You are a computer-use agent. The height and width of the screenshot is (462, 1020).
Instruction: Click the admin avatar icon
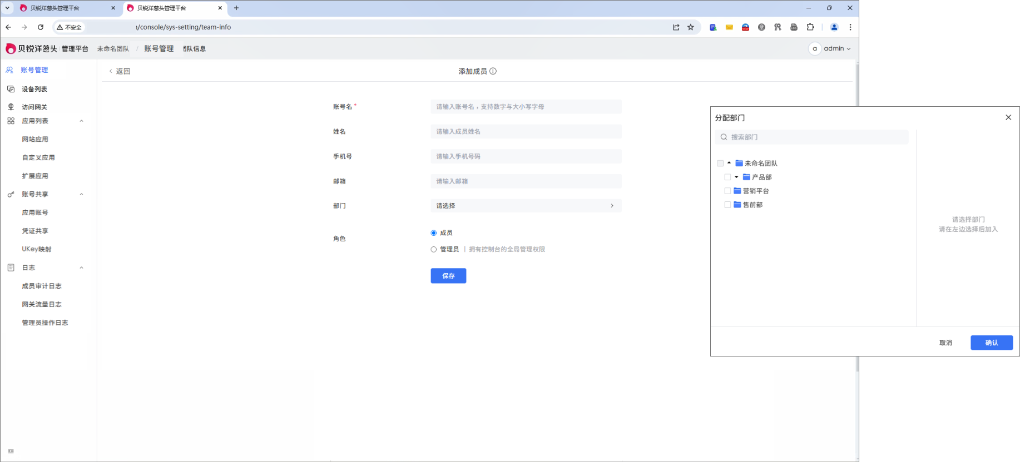click(815, 48)
